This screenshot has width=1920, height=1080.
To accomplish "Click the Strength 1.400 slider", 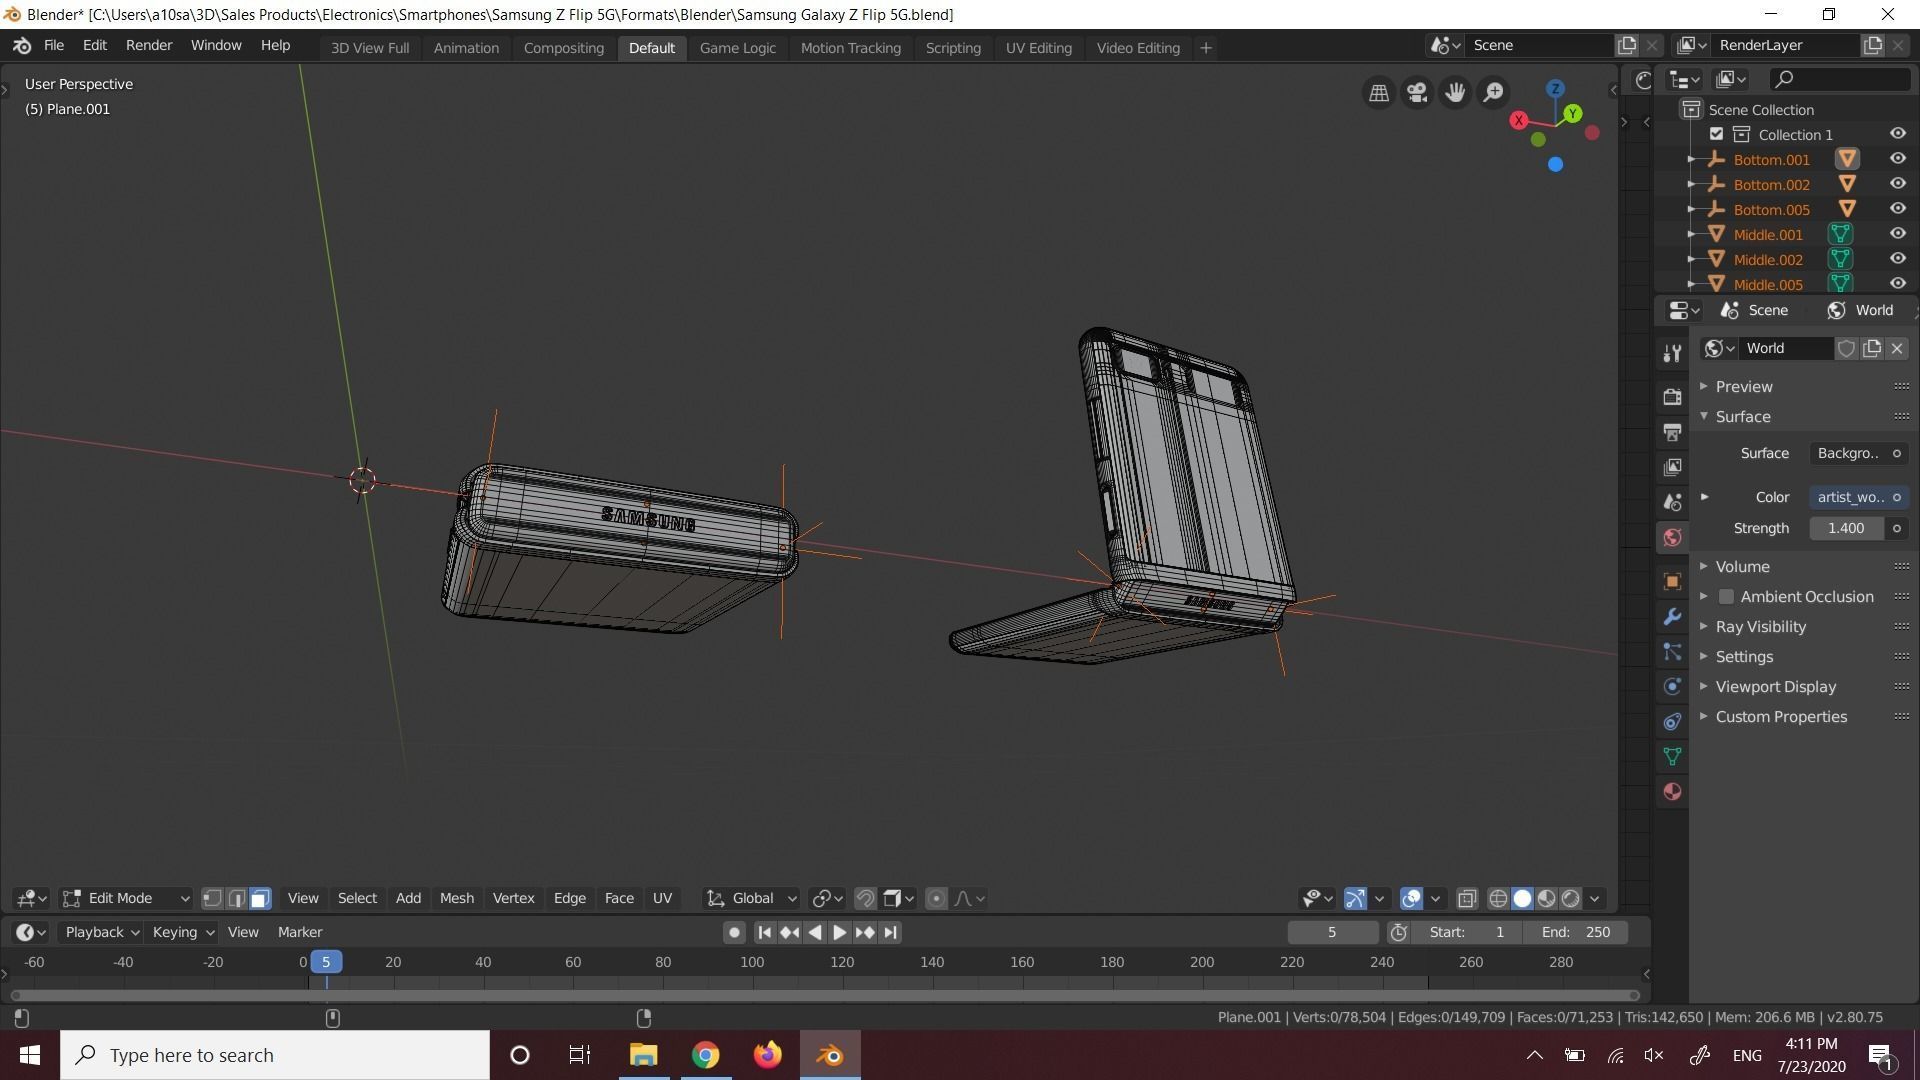I will coord(1846,528).
